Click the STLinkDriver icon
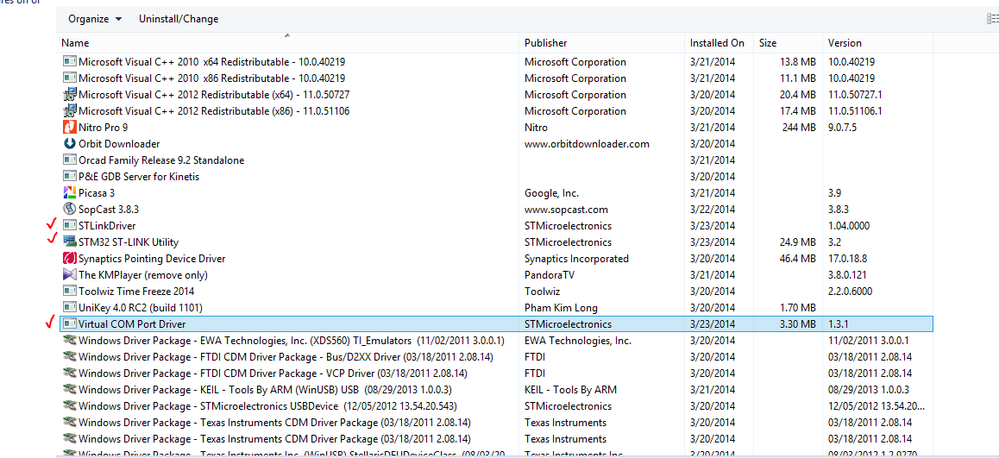999x458 pixels. [x=69, y=225]
